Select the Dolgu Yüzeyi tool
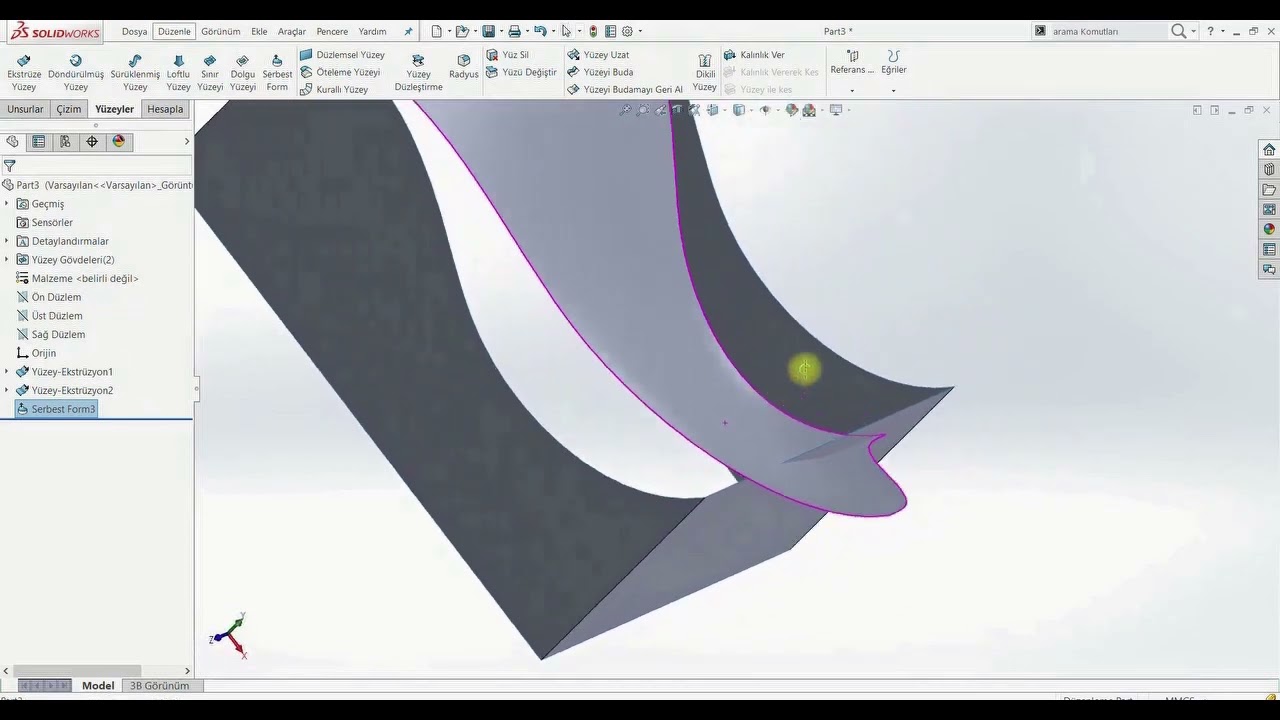 click(243, 73)
